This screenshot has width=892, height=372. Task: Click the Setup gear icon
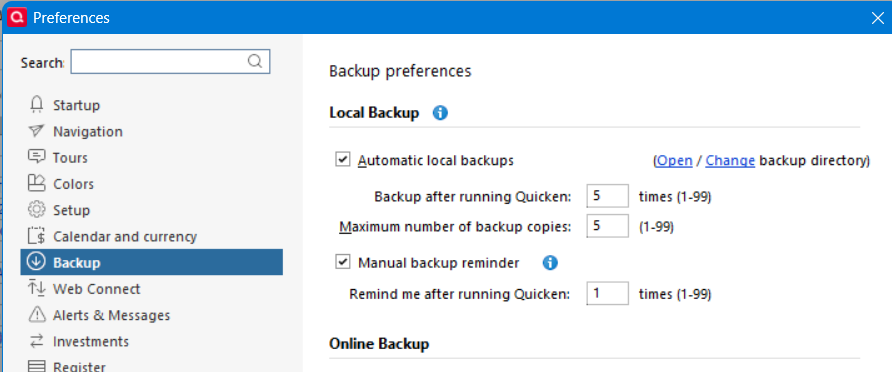[36, 209]
